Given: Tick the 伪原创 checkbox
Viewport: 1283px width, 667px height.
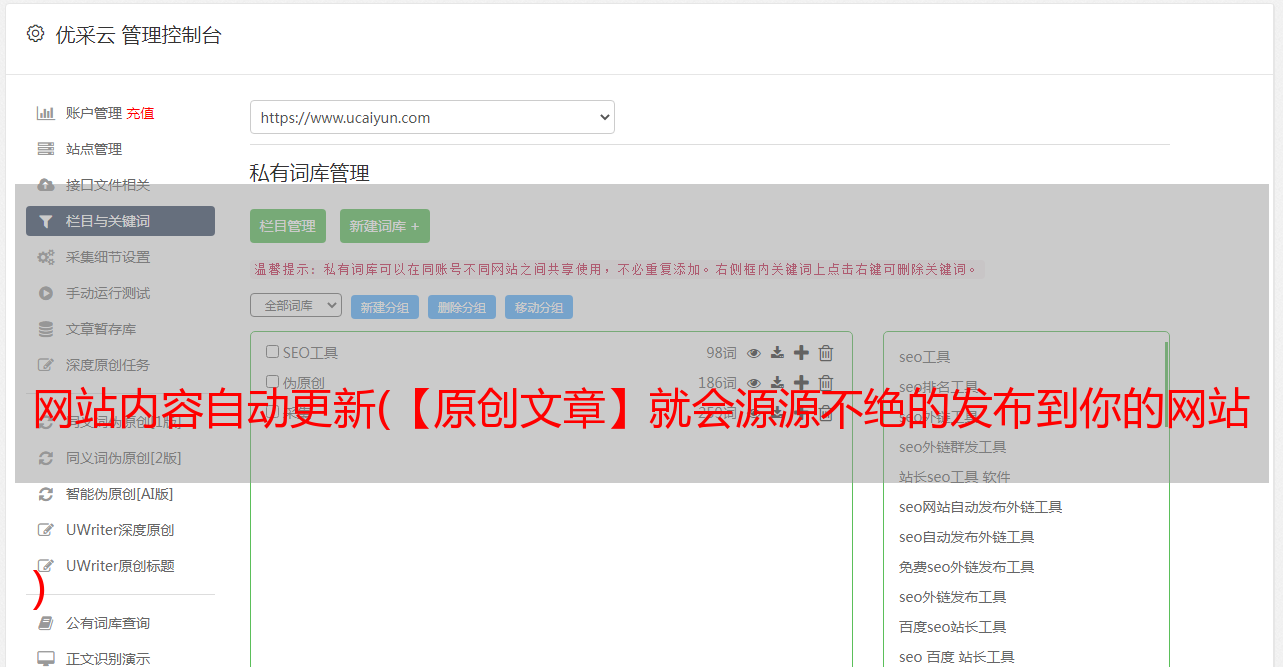Looking at the screenshot, I should tap(272, 382).
